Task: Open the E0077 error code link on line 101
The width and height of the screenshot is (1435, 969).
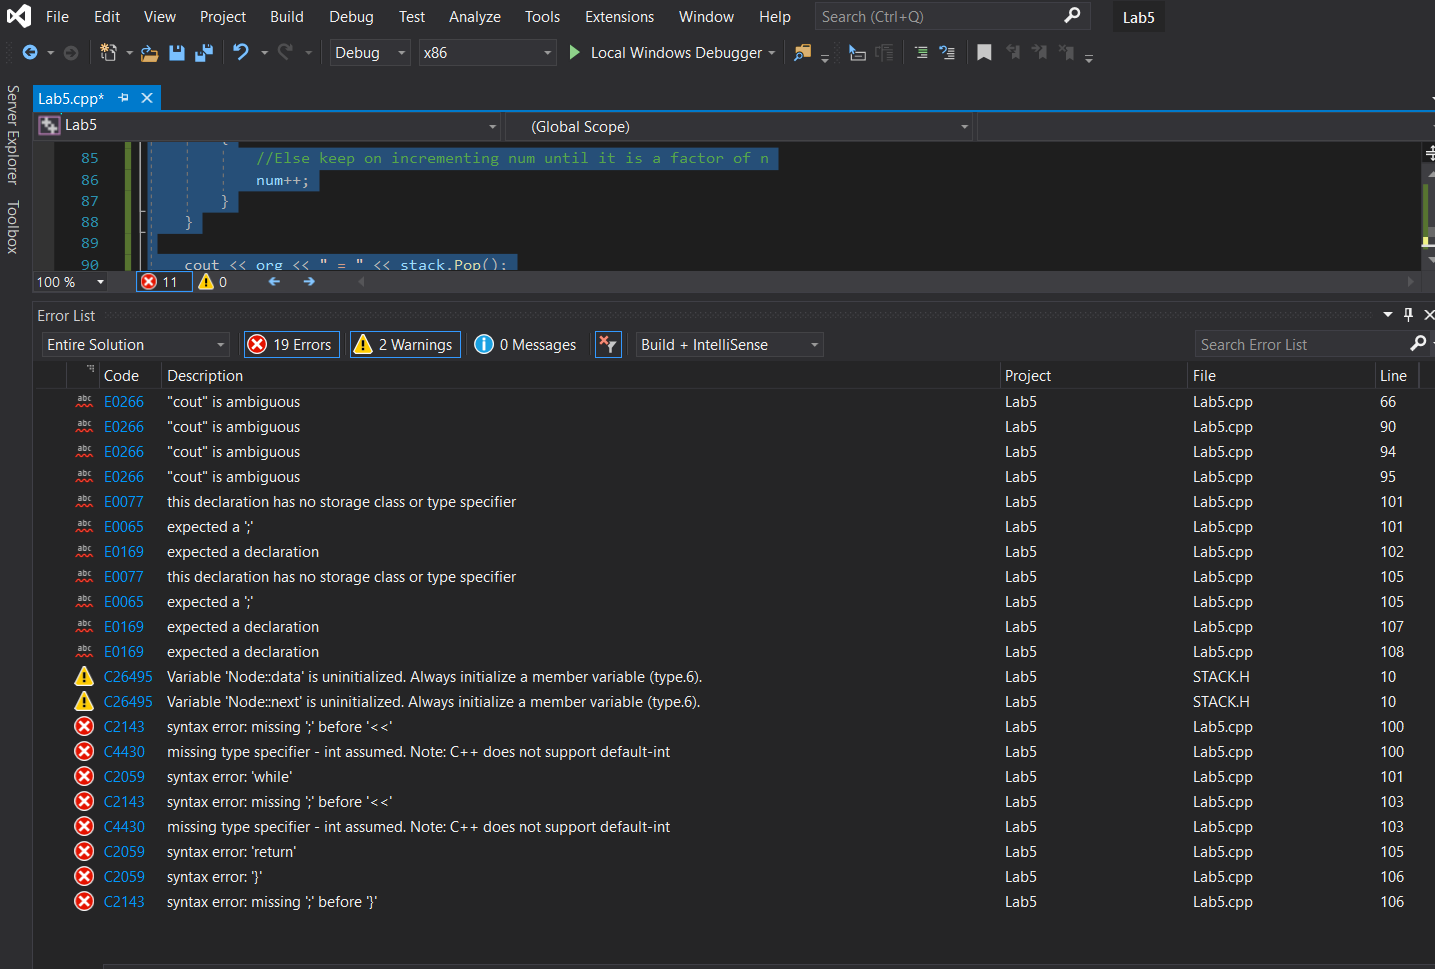Action: pos(124,502)
